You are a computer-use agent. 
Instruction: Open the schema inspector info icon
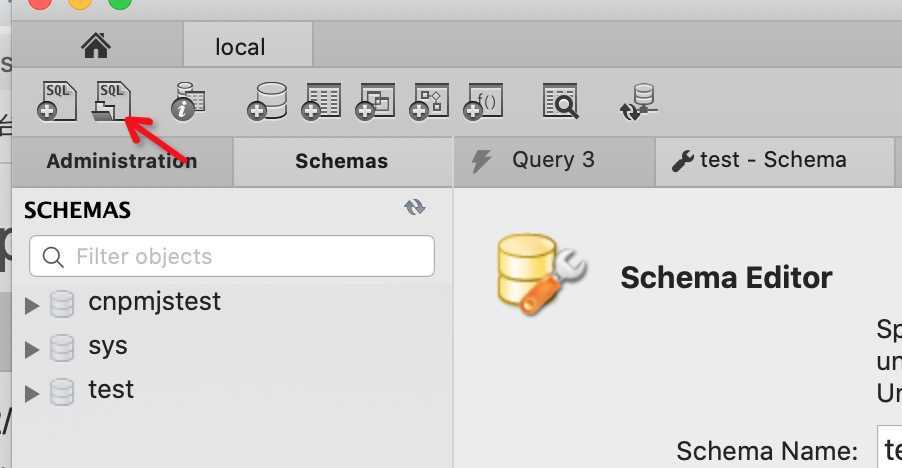coord(189,101)
